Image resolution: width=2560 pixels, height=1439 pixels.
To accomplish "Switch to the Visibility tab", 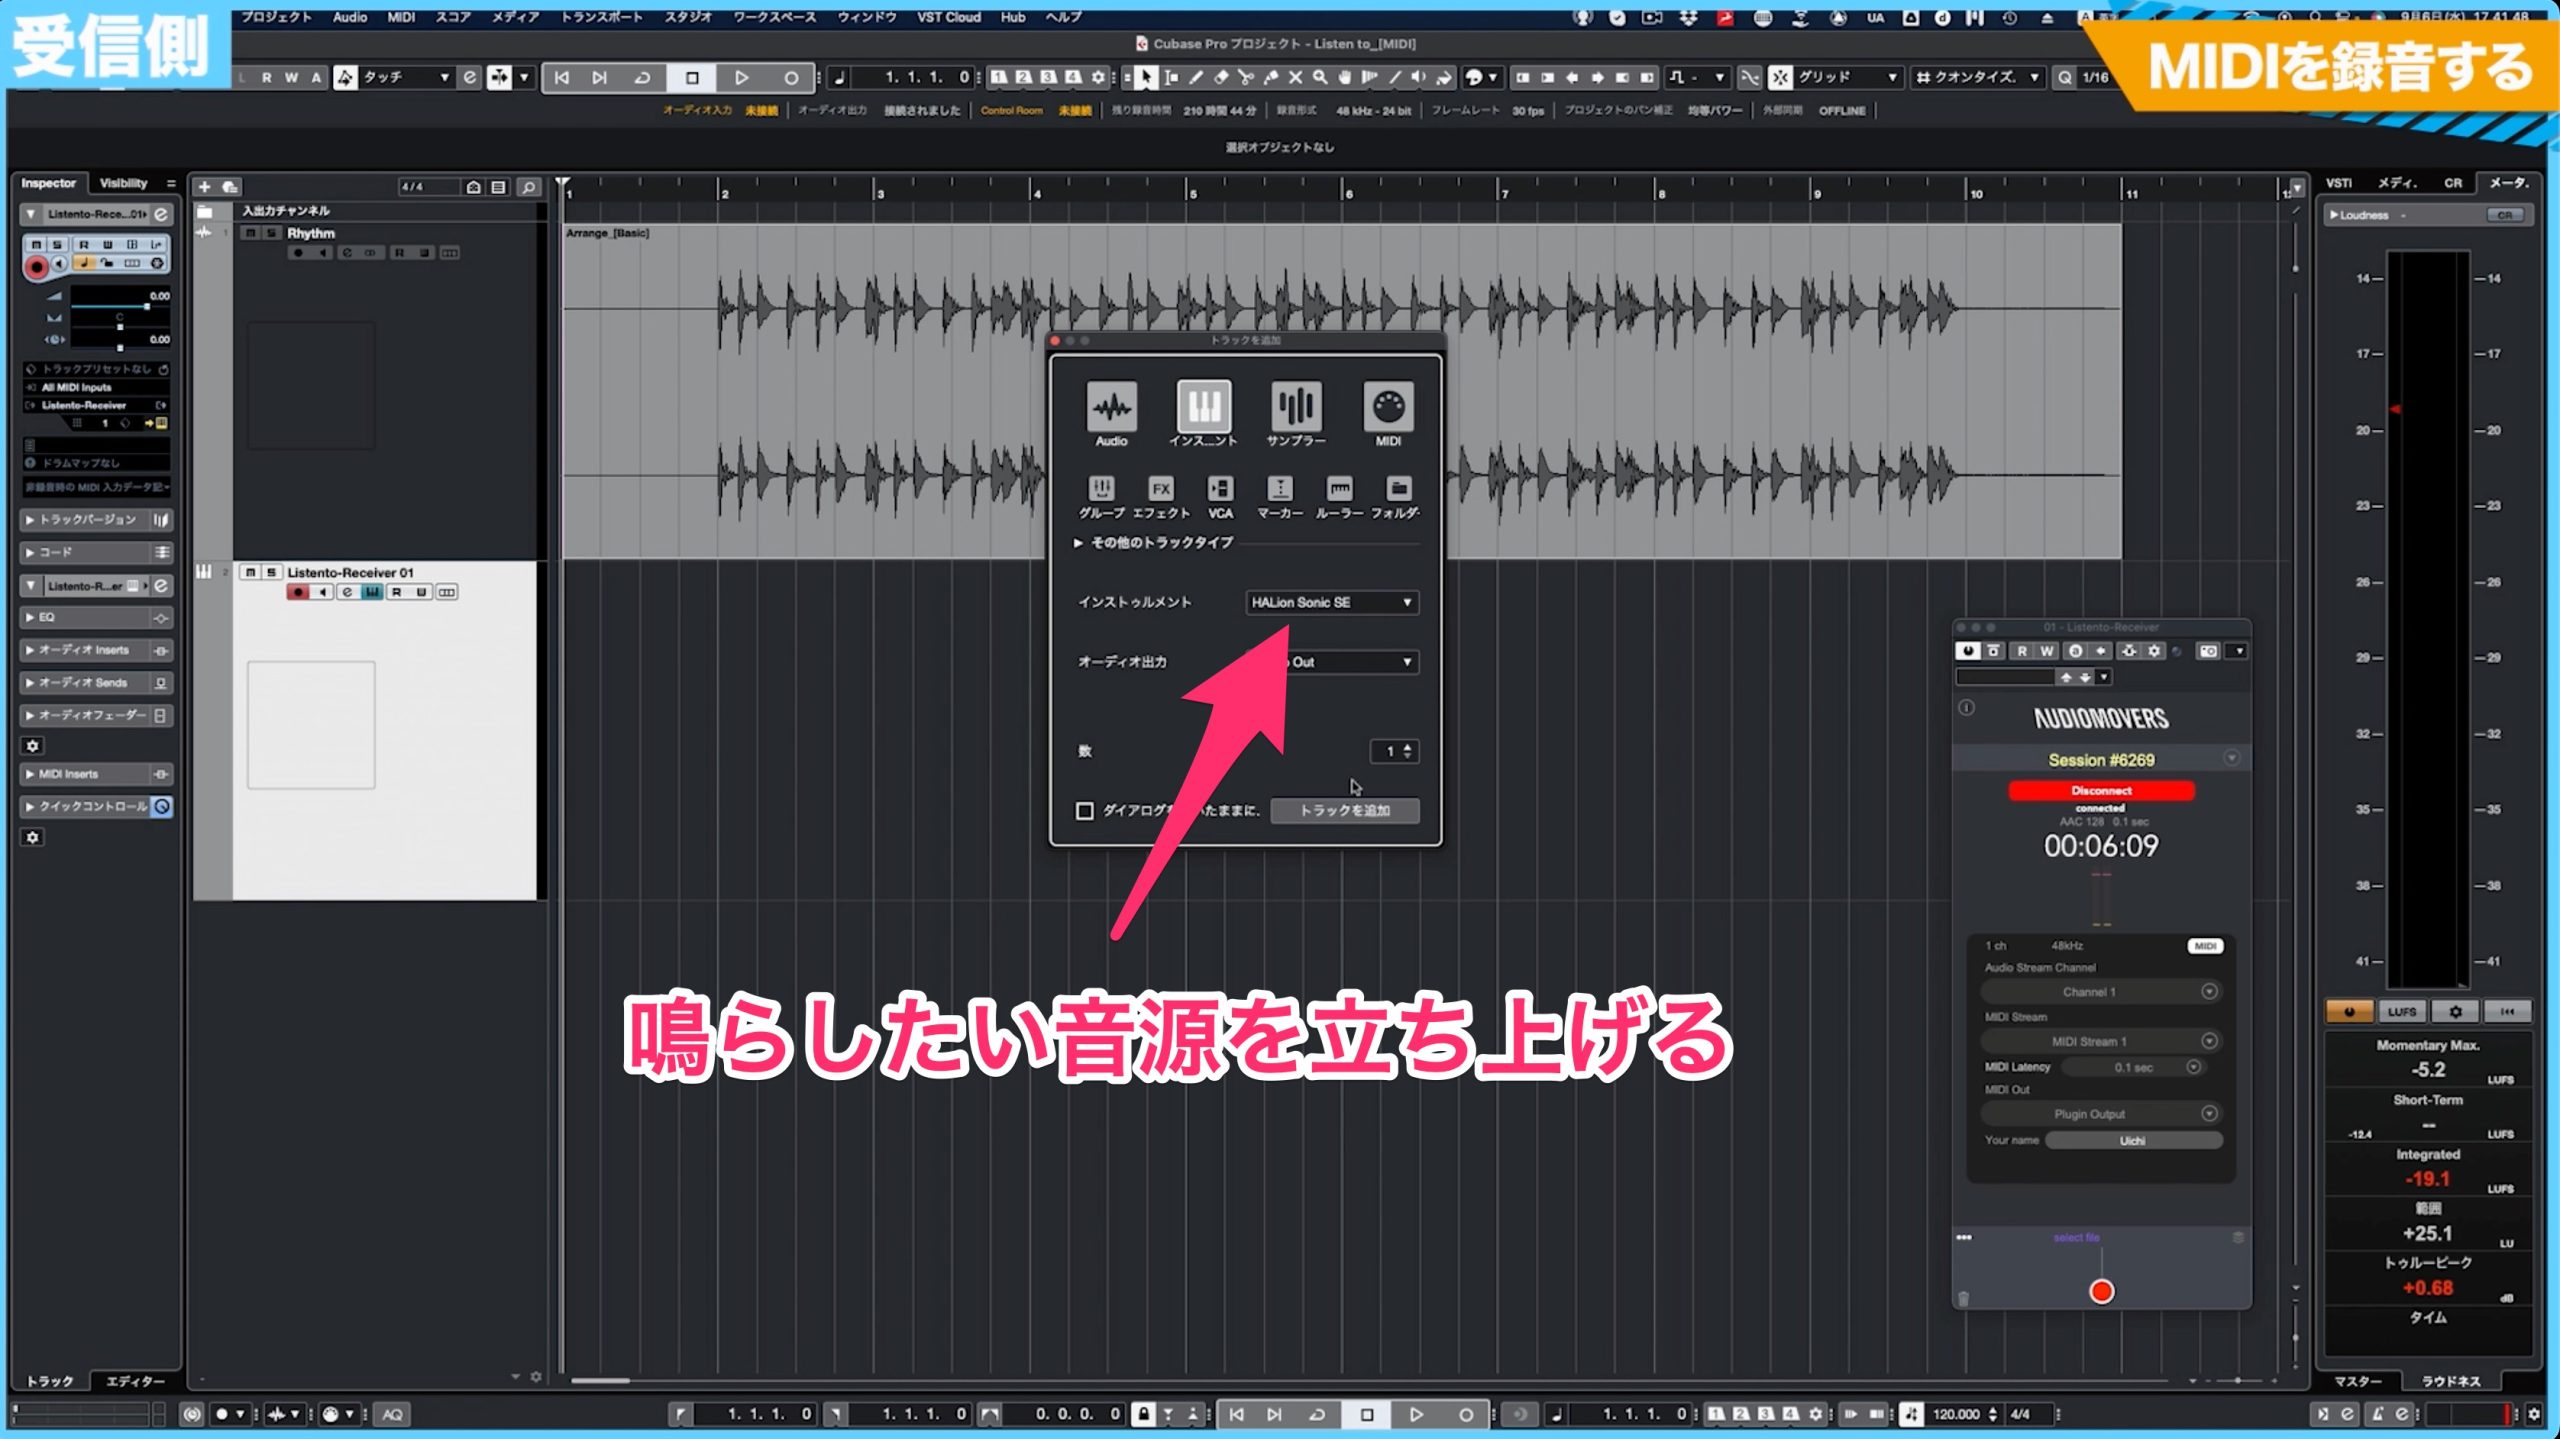I will click(x=123, y=183).
